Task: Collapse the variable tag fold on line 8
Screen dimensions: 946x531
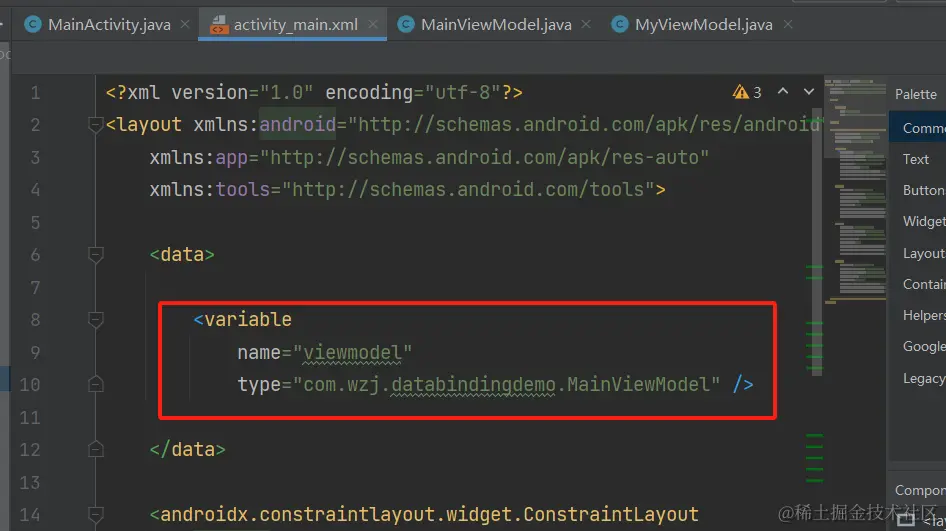Action: [x=95, y=319]
